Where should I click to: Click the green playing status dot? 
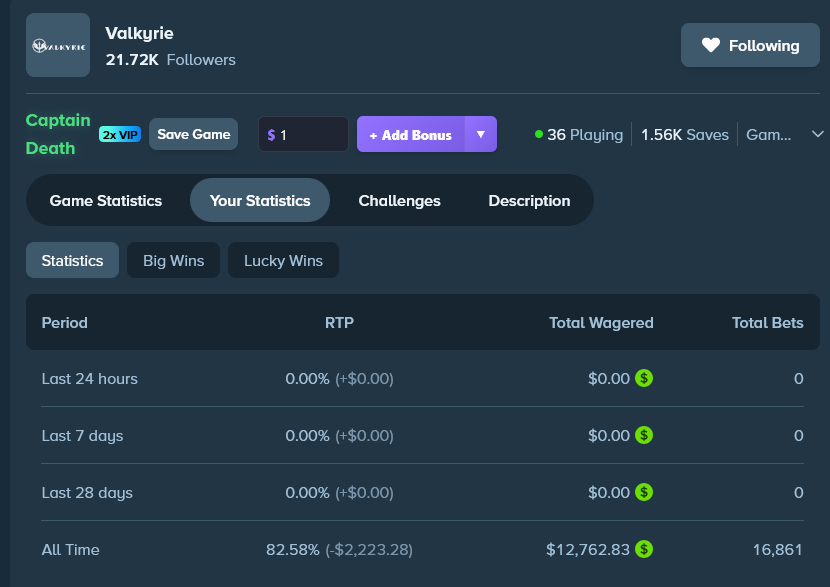click(539, 134)
